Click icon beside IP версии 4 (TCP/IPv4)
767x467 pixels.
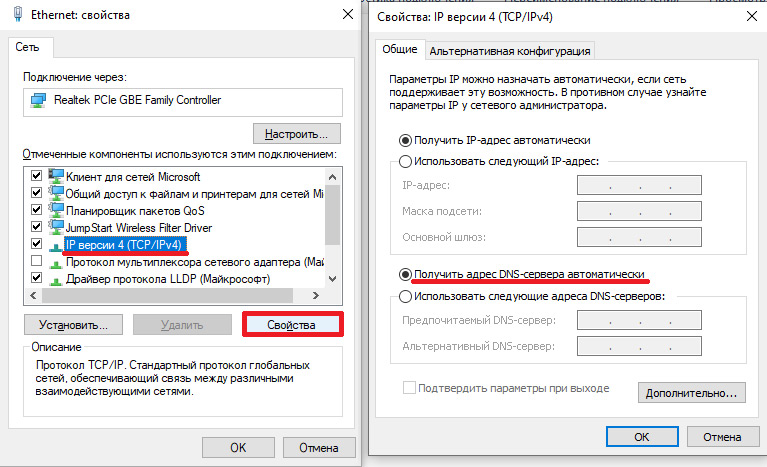pos(56,246)
